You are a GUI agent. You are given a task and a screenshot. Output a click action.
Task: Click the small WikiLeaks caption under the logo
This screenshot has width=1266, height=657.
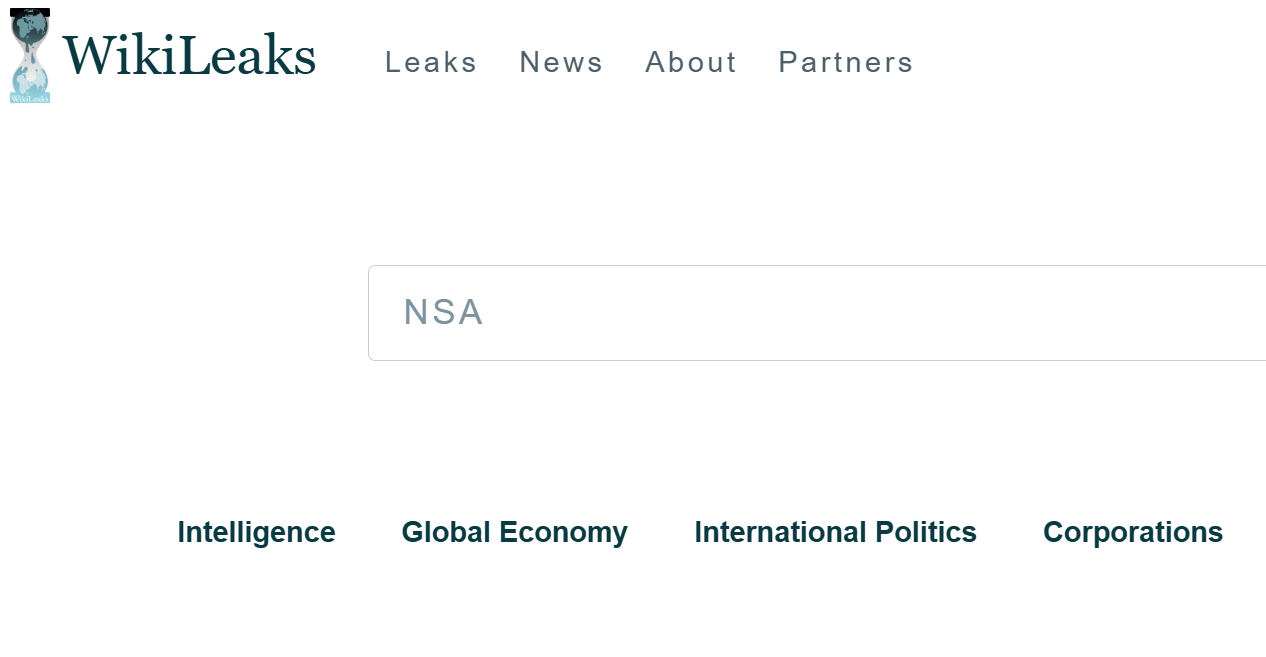tap(30, 98)
